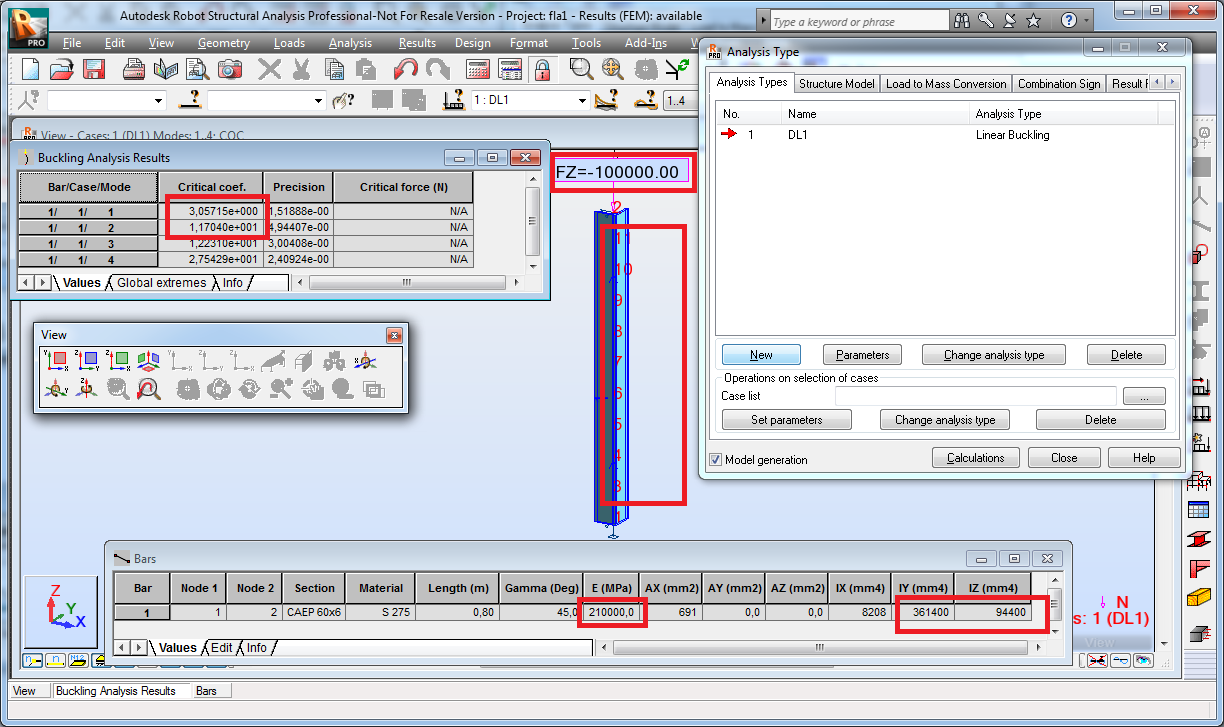Open the Loads menu

coord(289,43)
